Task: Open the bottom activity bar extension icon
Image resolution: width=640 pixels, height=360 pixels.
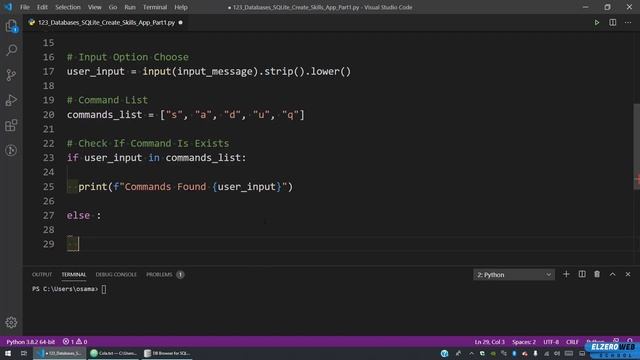Action: 11,150
